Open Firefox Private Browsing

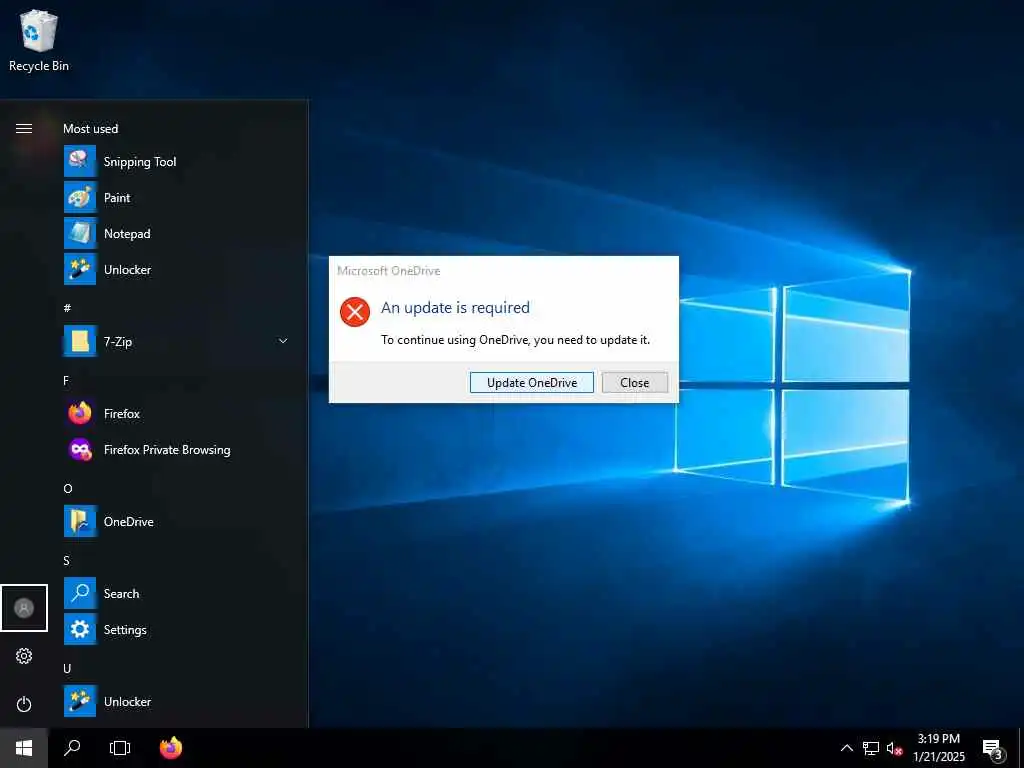175,449
